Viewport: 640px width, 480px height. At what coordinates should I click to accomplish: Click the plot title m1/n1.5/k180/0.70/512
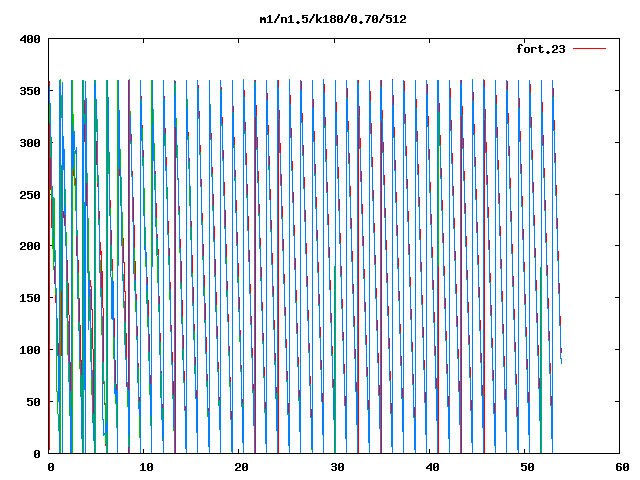[333, 19]
